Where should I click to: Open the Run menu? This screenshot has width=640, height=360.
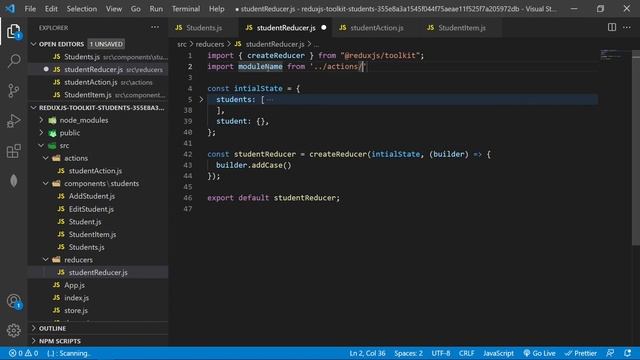coord(156,9)
